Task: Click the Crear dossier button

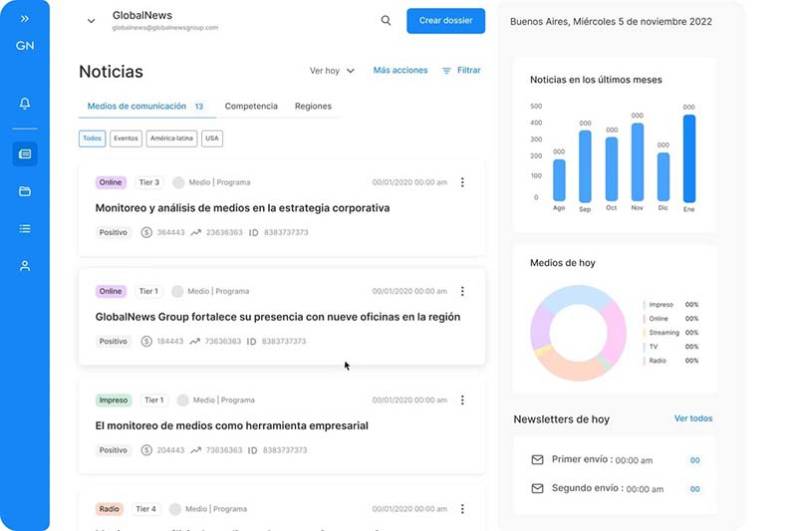Action: point(446,21)
